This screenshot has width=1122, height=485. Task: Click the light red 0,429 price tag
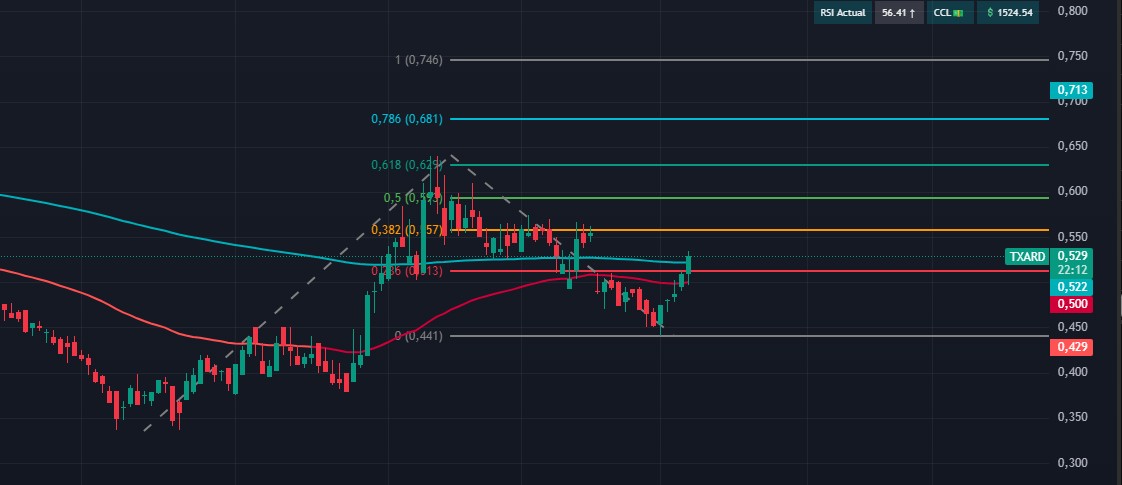click(x=1070, y=347)
